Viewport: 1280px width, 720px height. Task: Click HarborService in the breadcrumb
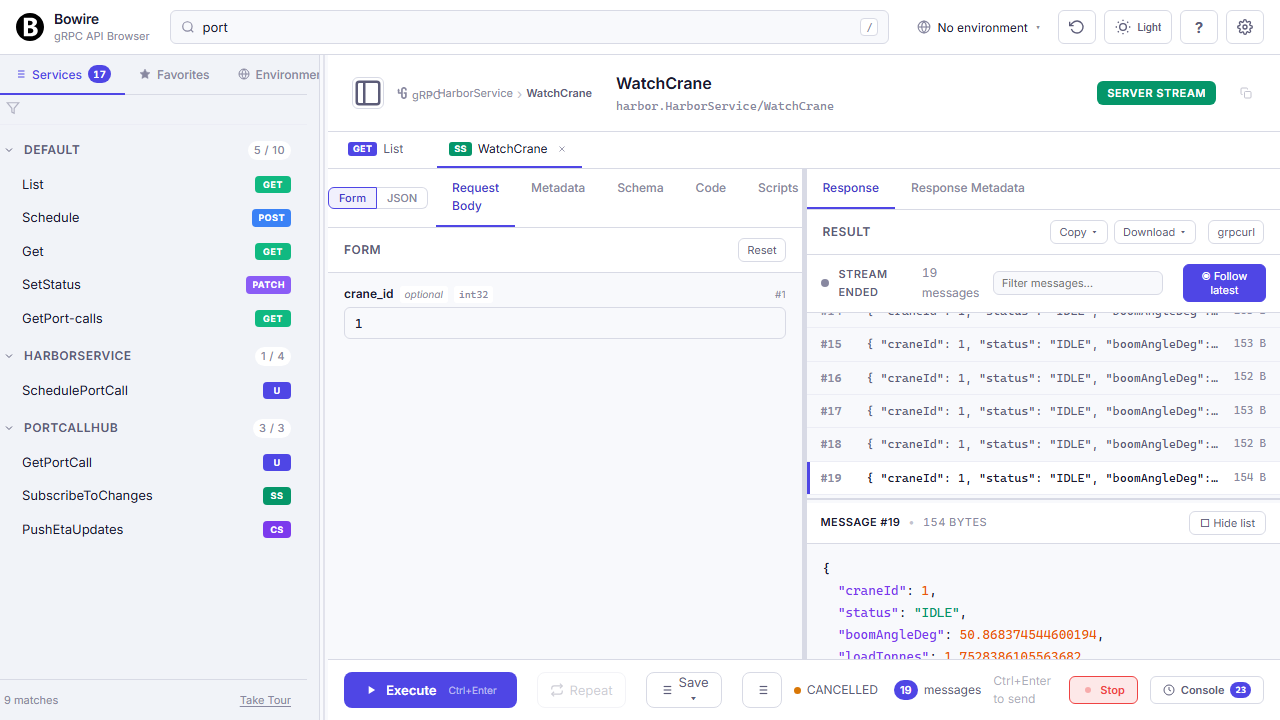[475, 93]
